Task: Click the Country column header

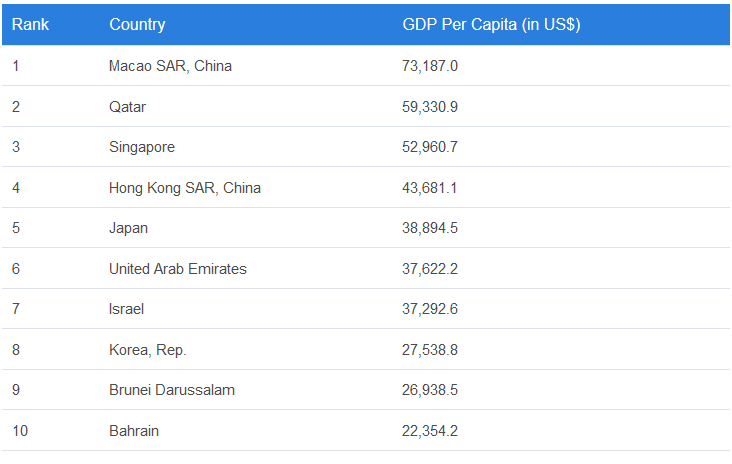Action: pyautogui.click(x=137, y=24)
